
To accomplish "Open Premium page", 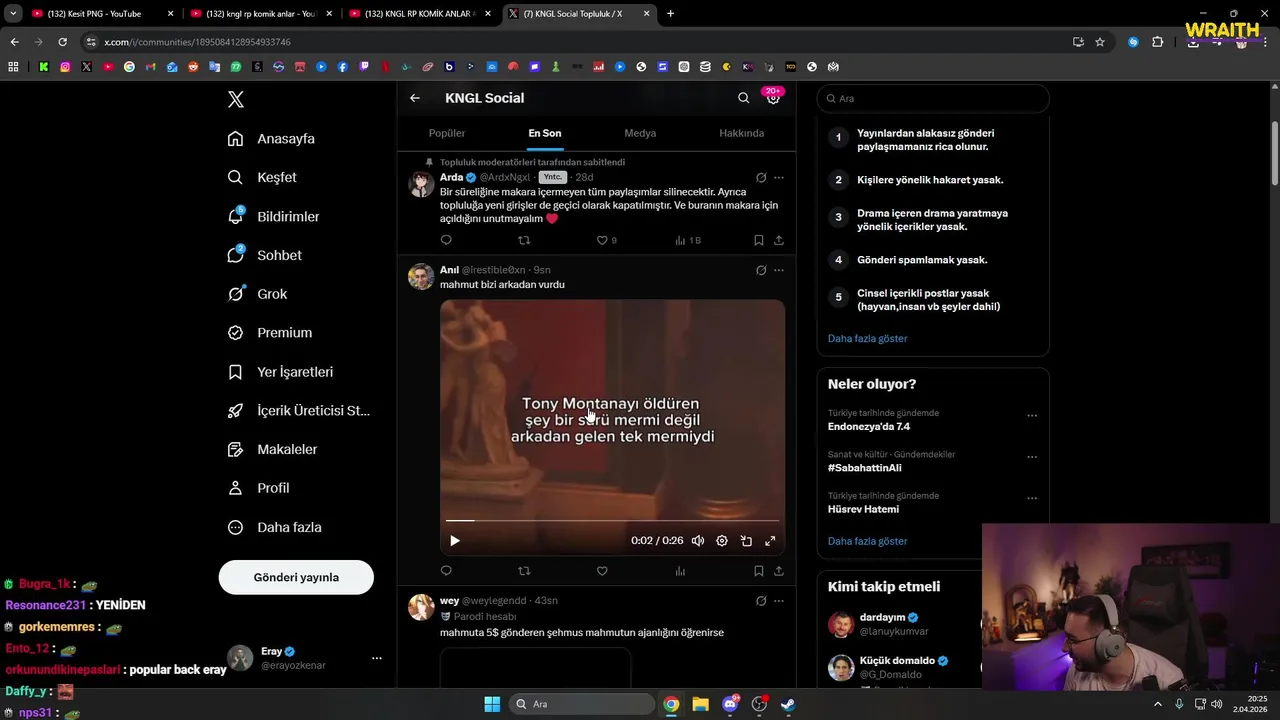I will [x=269, y=333].
